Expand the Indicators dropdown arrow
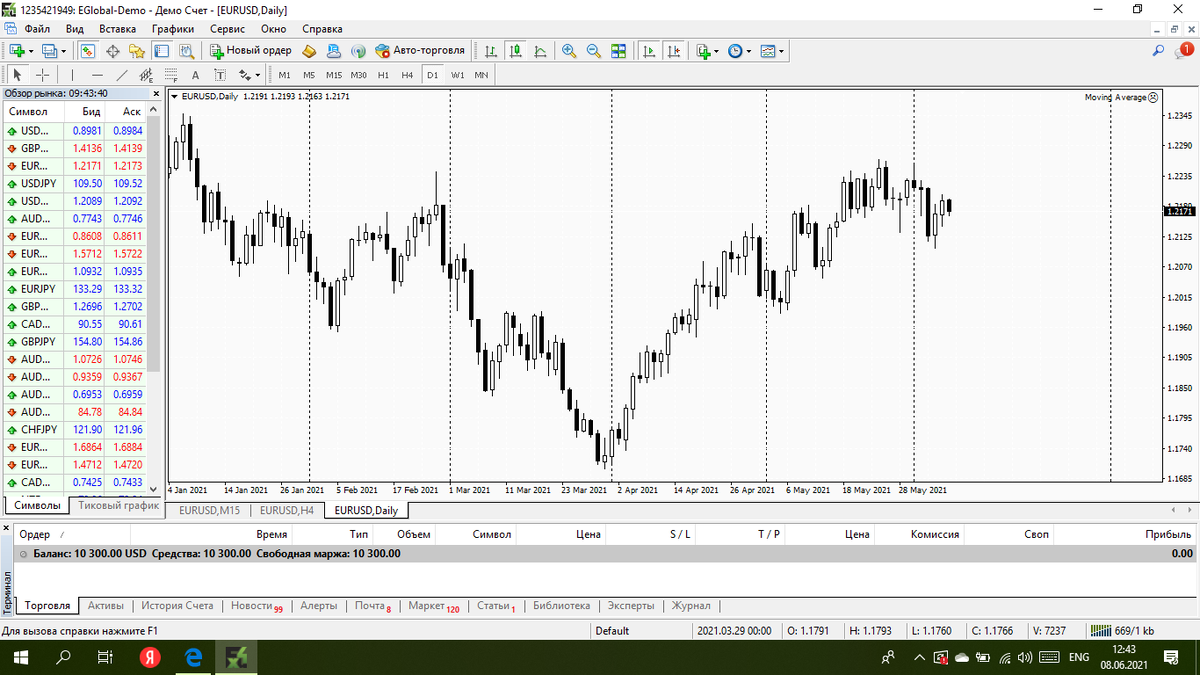 point(716,51)
